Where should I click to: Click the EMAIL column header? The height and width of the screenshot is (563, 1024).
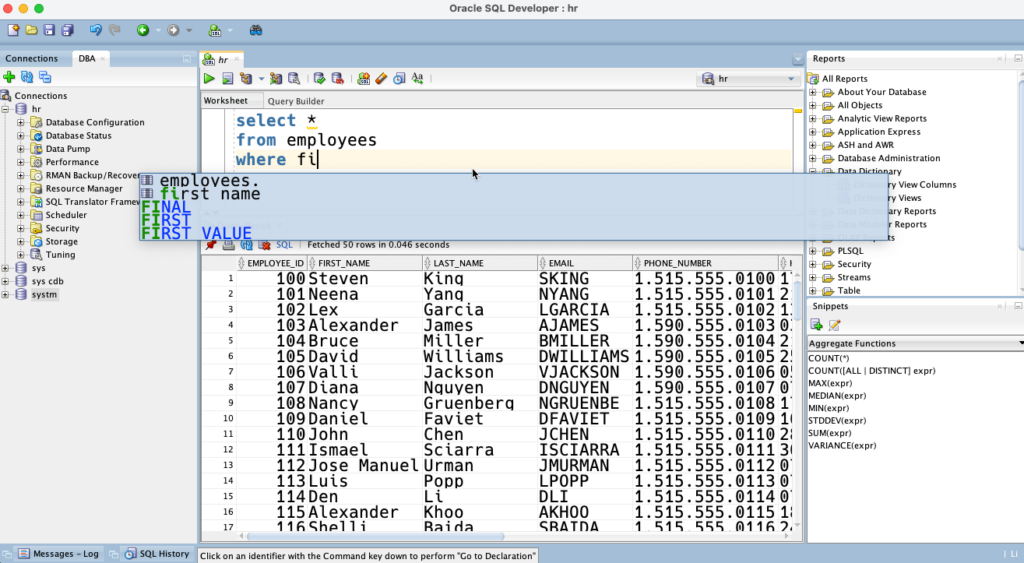click(x=585, y=263)
